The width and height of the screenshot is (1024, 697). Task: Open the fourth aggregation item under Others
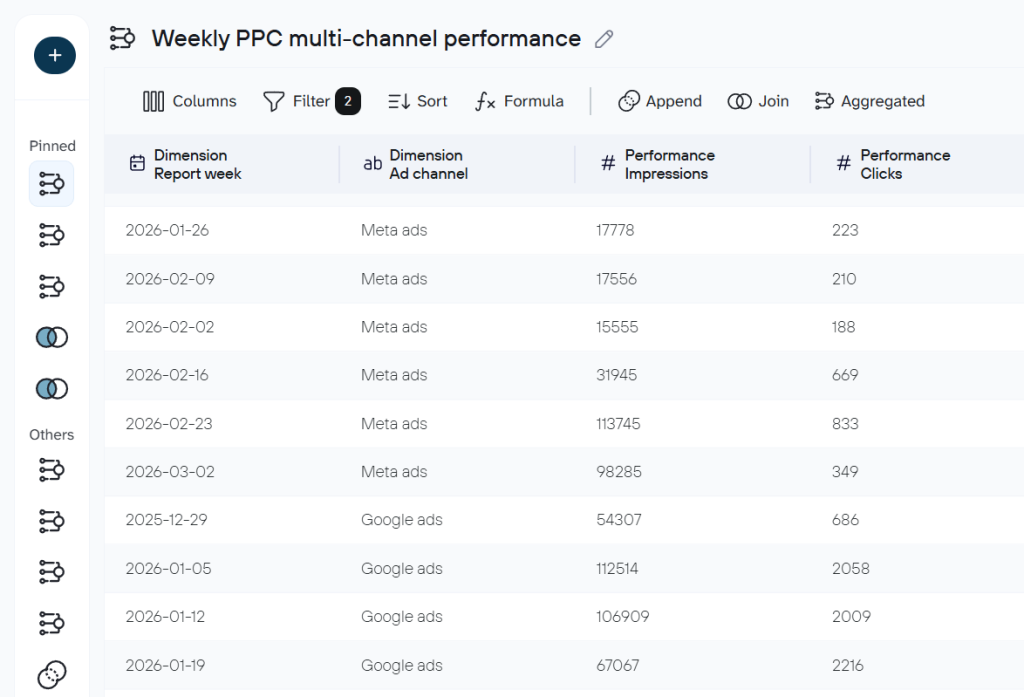[52, 623]
